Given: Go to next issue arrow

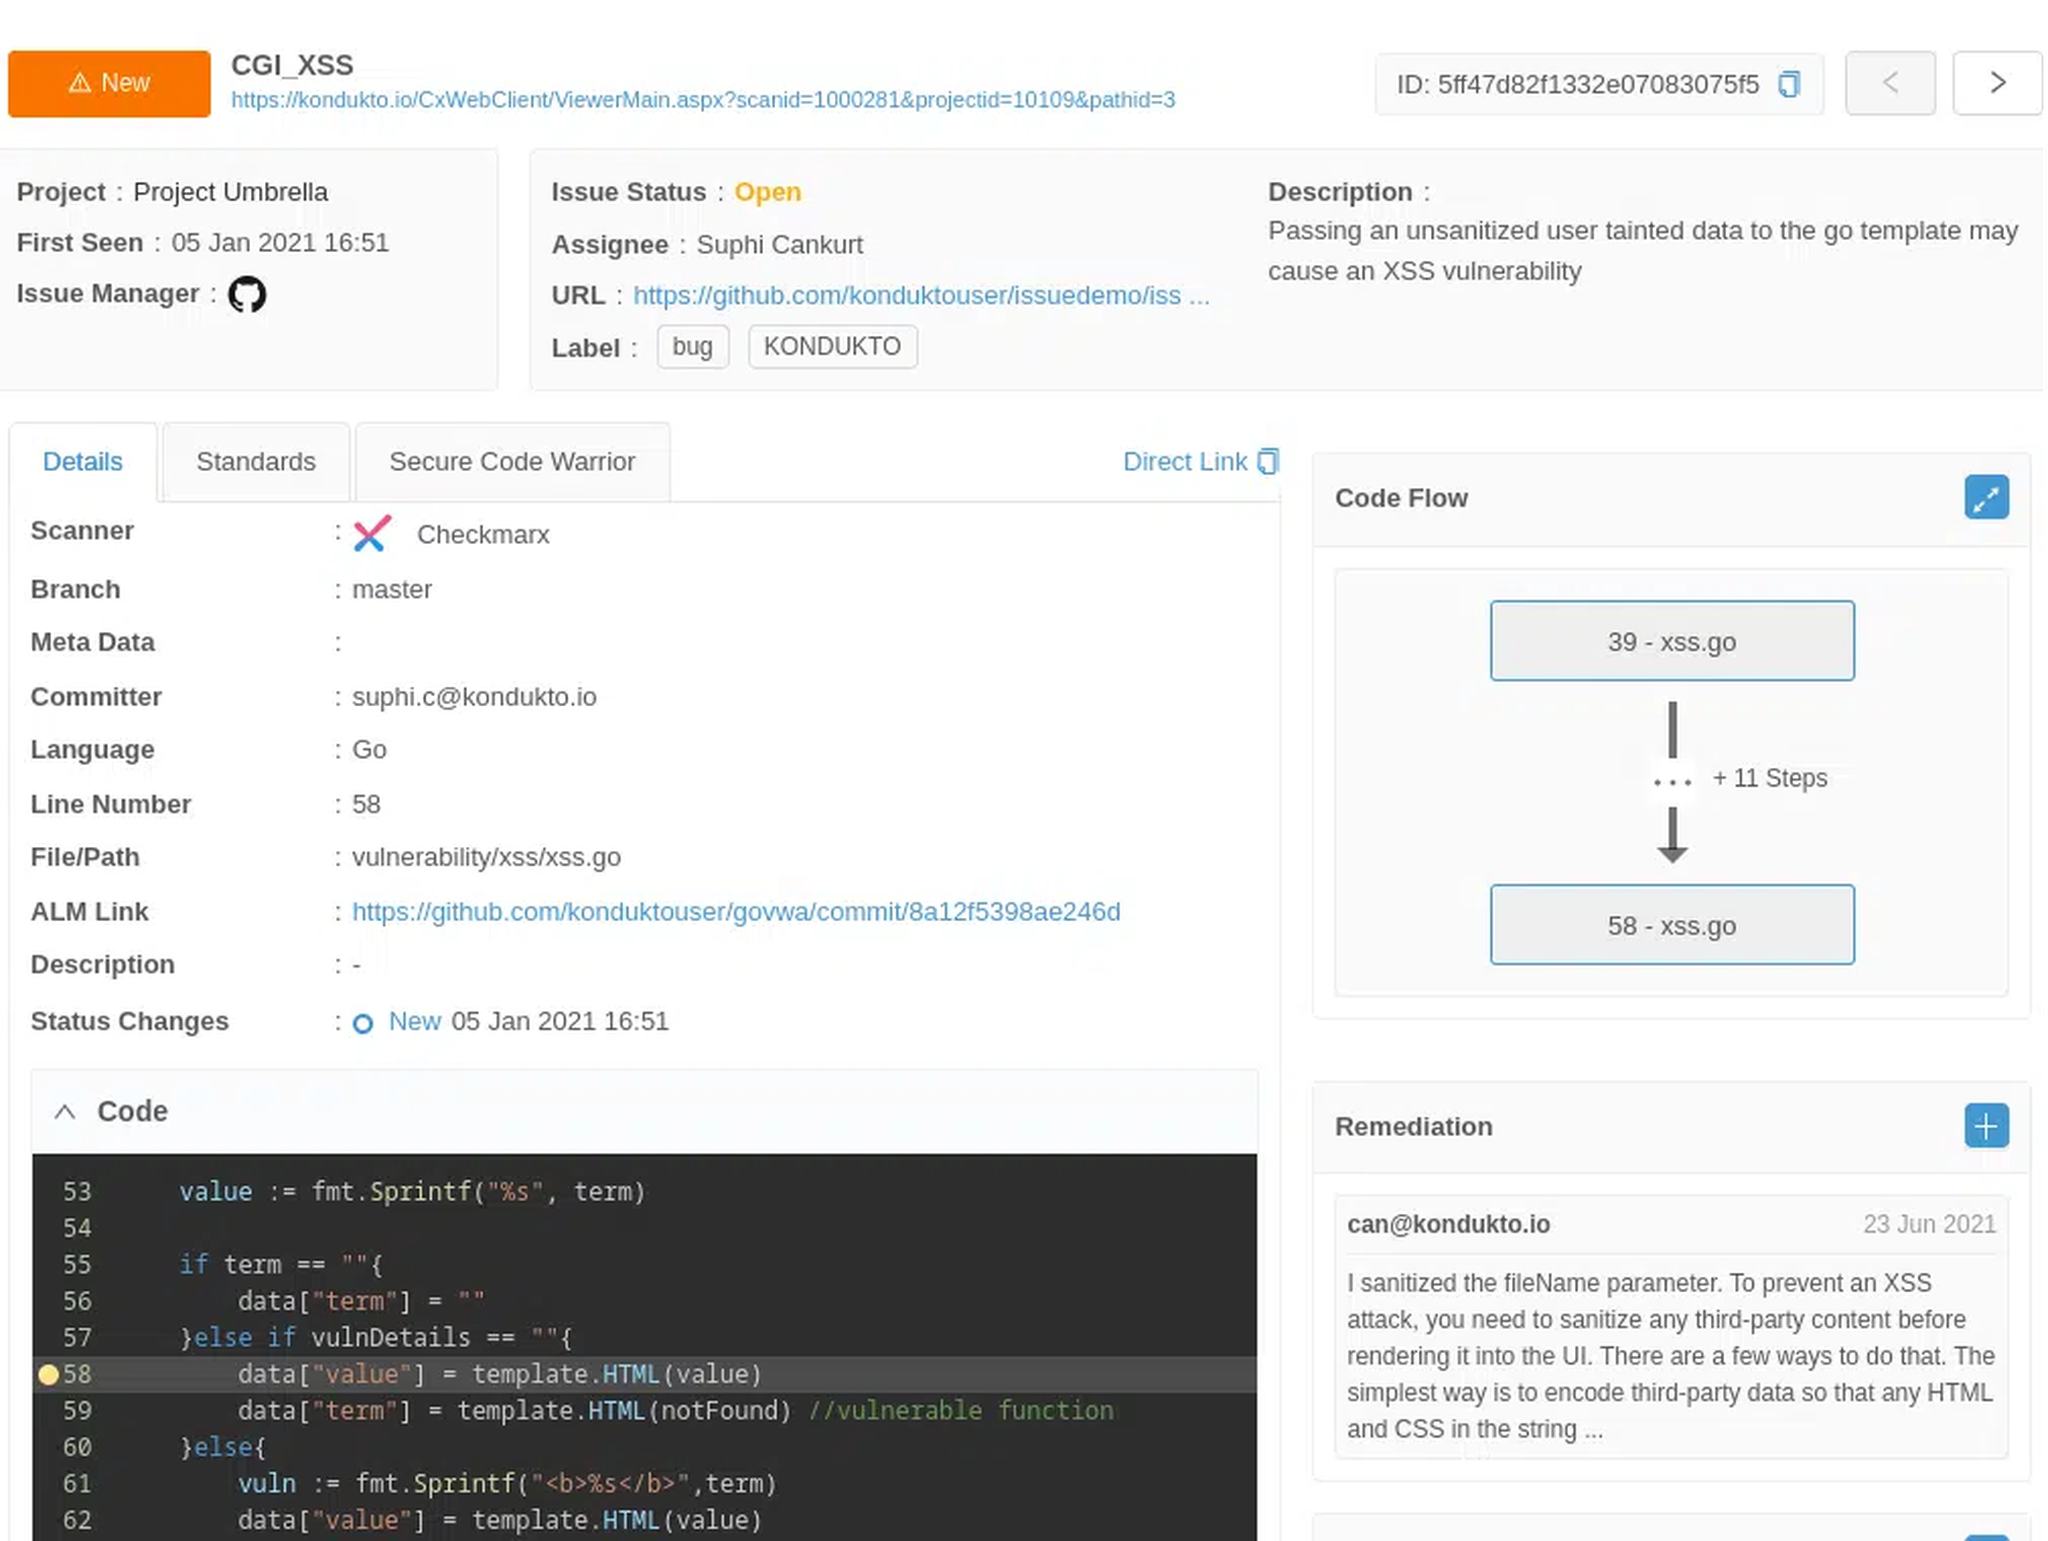Looking at the screenshot, I should point(1996,83).
